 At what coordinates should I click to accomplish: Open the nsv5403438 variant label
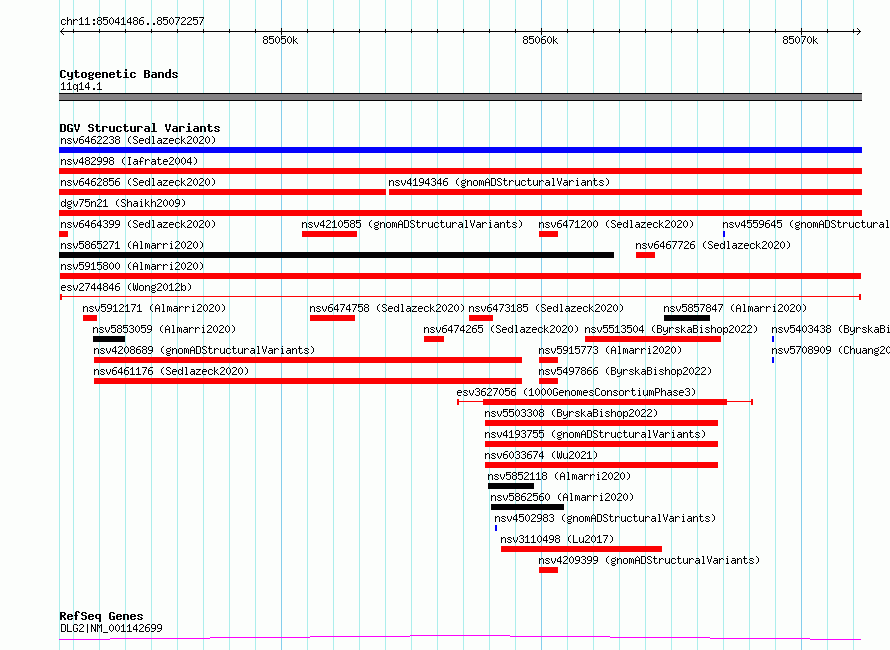click(x=830, y=329)
